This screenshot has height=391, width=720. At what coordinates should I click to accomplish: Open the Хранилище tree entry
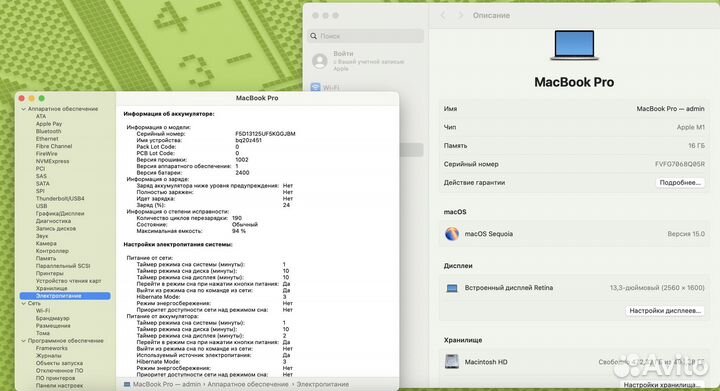[x=51, y=288]
